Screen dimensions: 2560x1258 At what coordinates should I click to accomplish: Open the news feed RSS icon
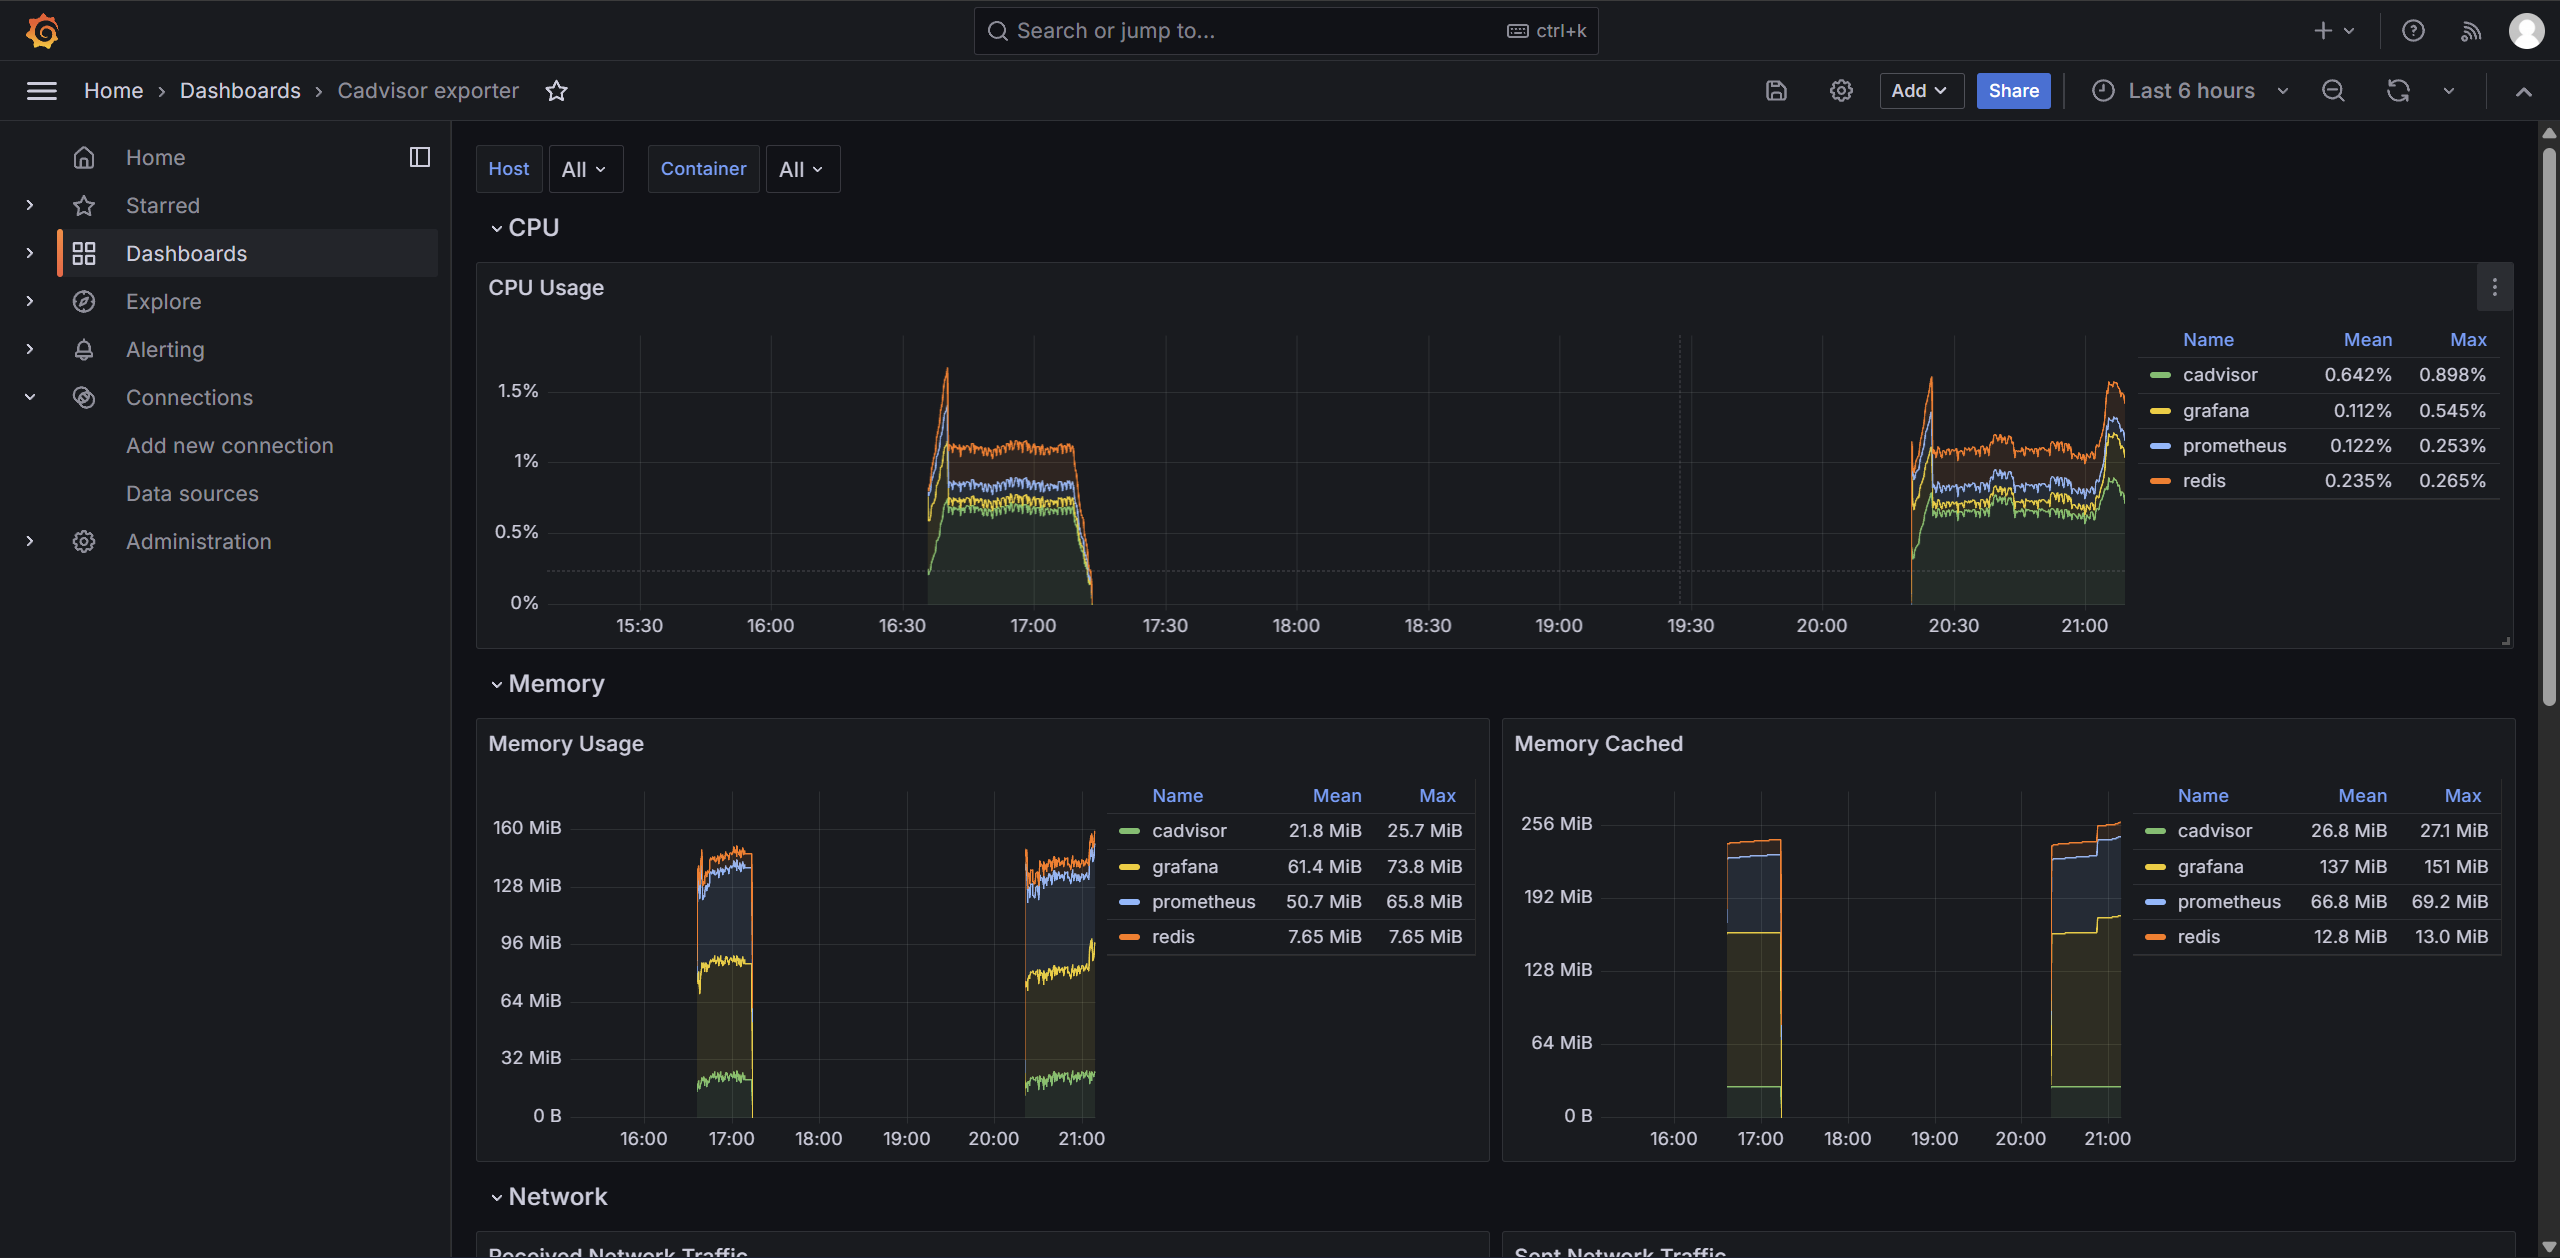[x=2471, y=31]
